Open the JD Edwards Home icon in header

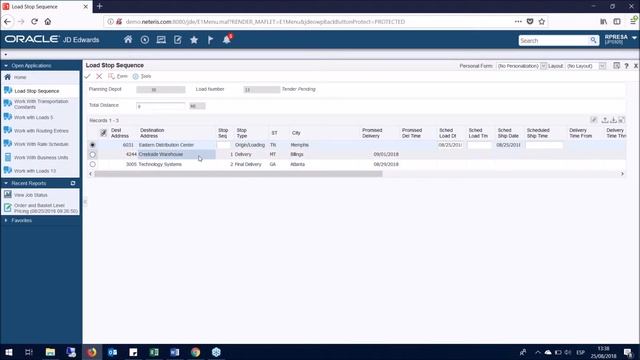point(128,40)
